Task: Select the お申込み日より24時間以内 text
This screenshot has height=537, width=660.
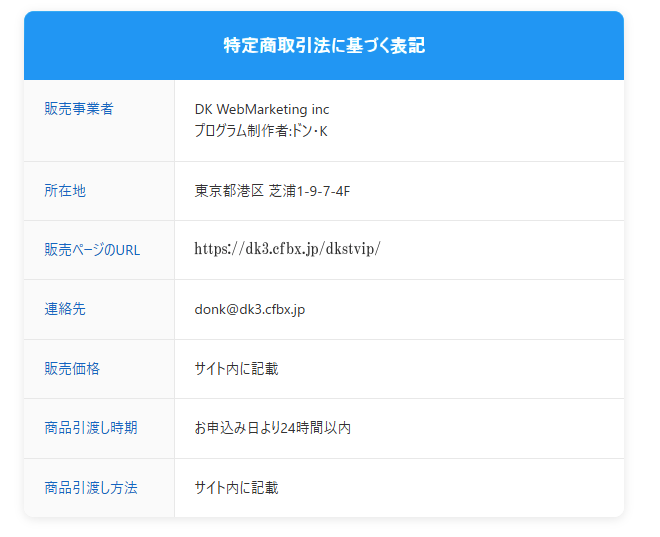Action: click(273, 428)
